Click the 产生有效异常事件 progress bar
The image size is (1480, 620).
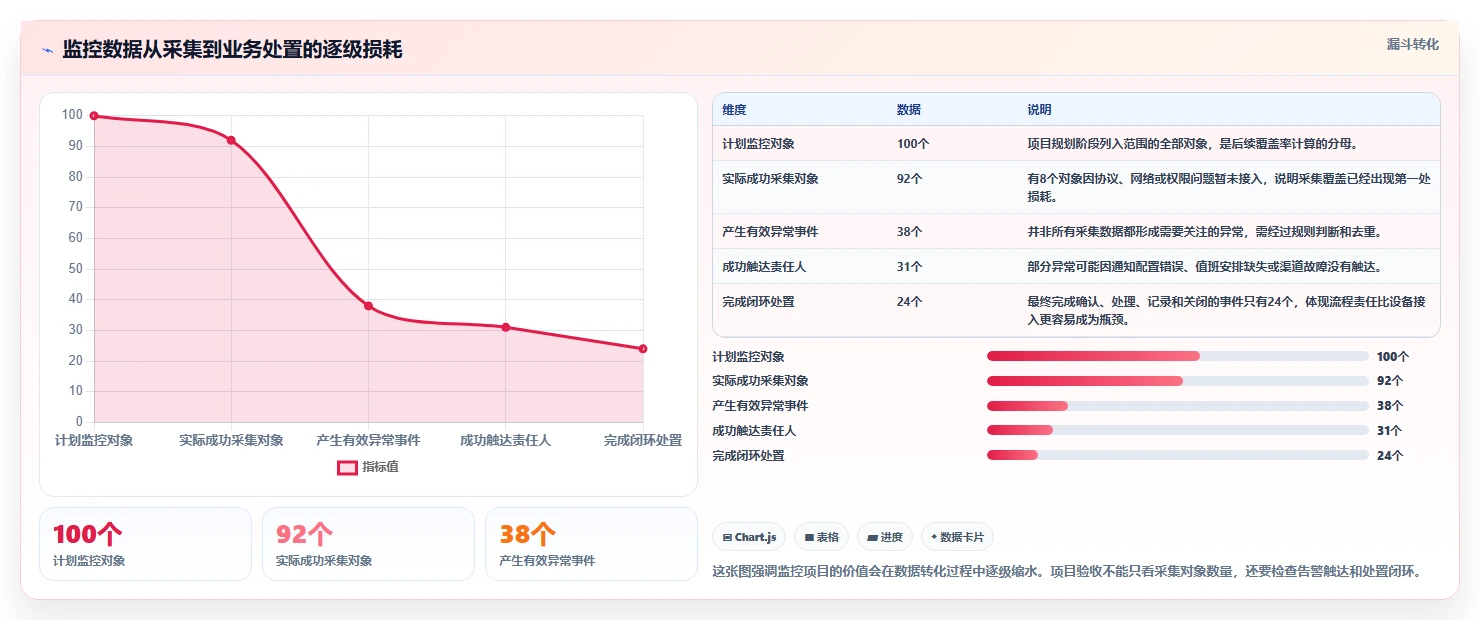click(x=1178, y=406)
